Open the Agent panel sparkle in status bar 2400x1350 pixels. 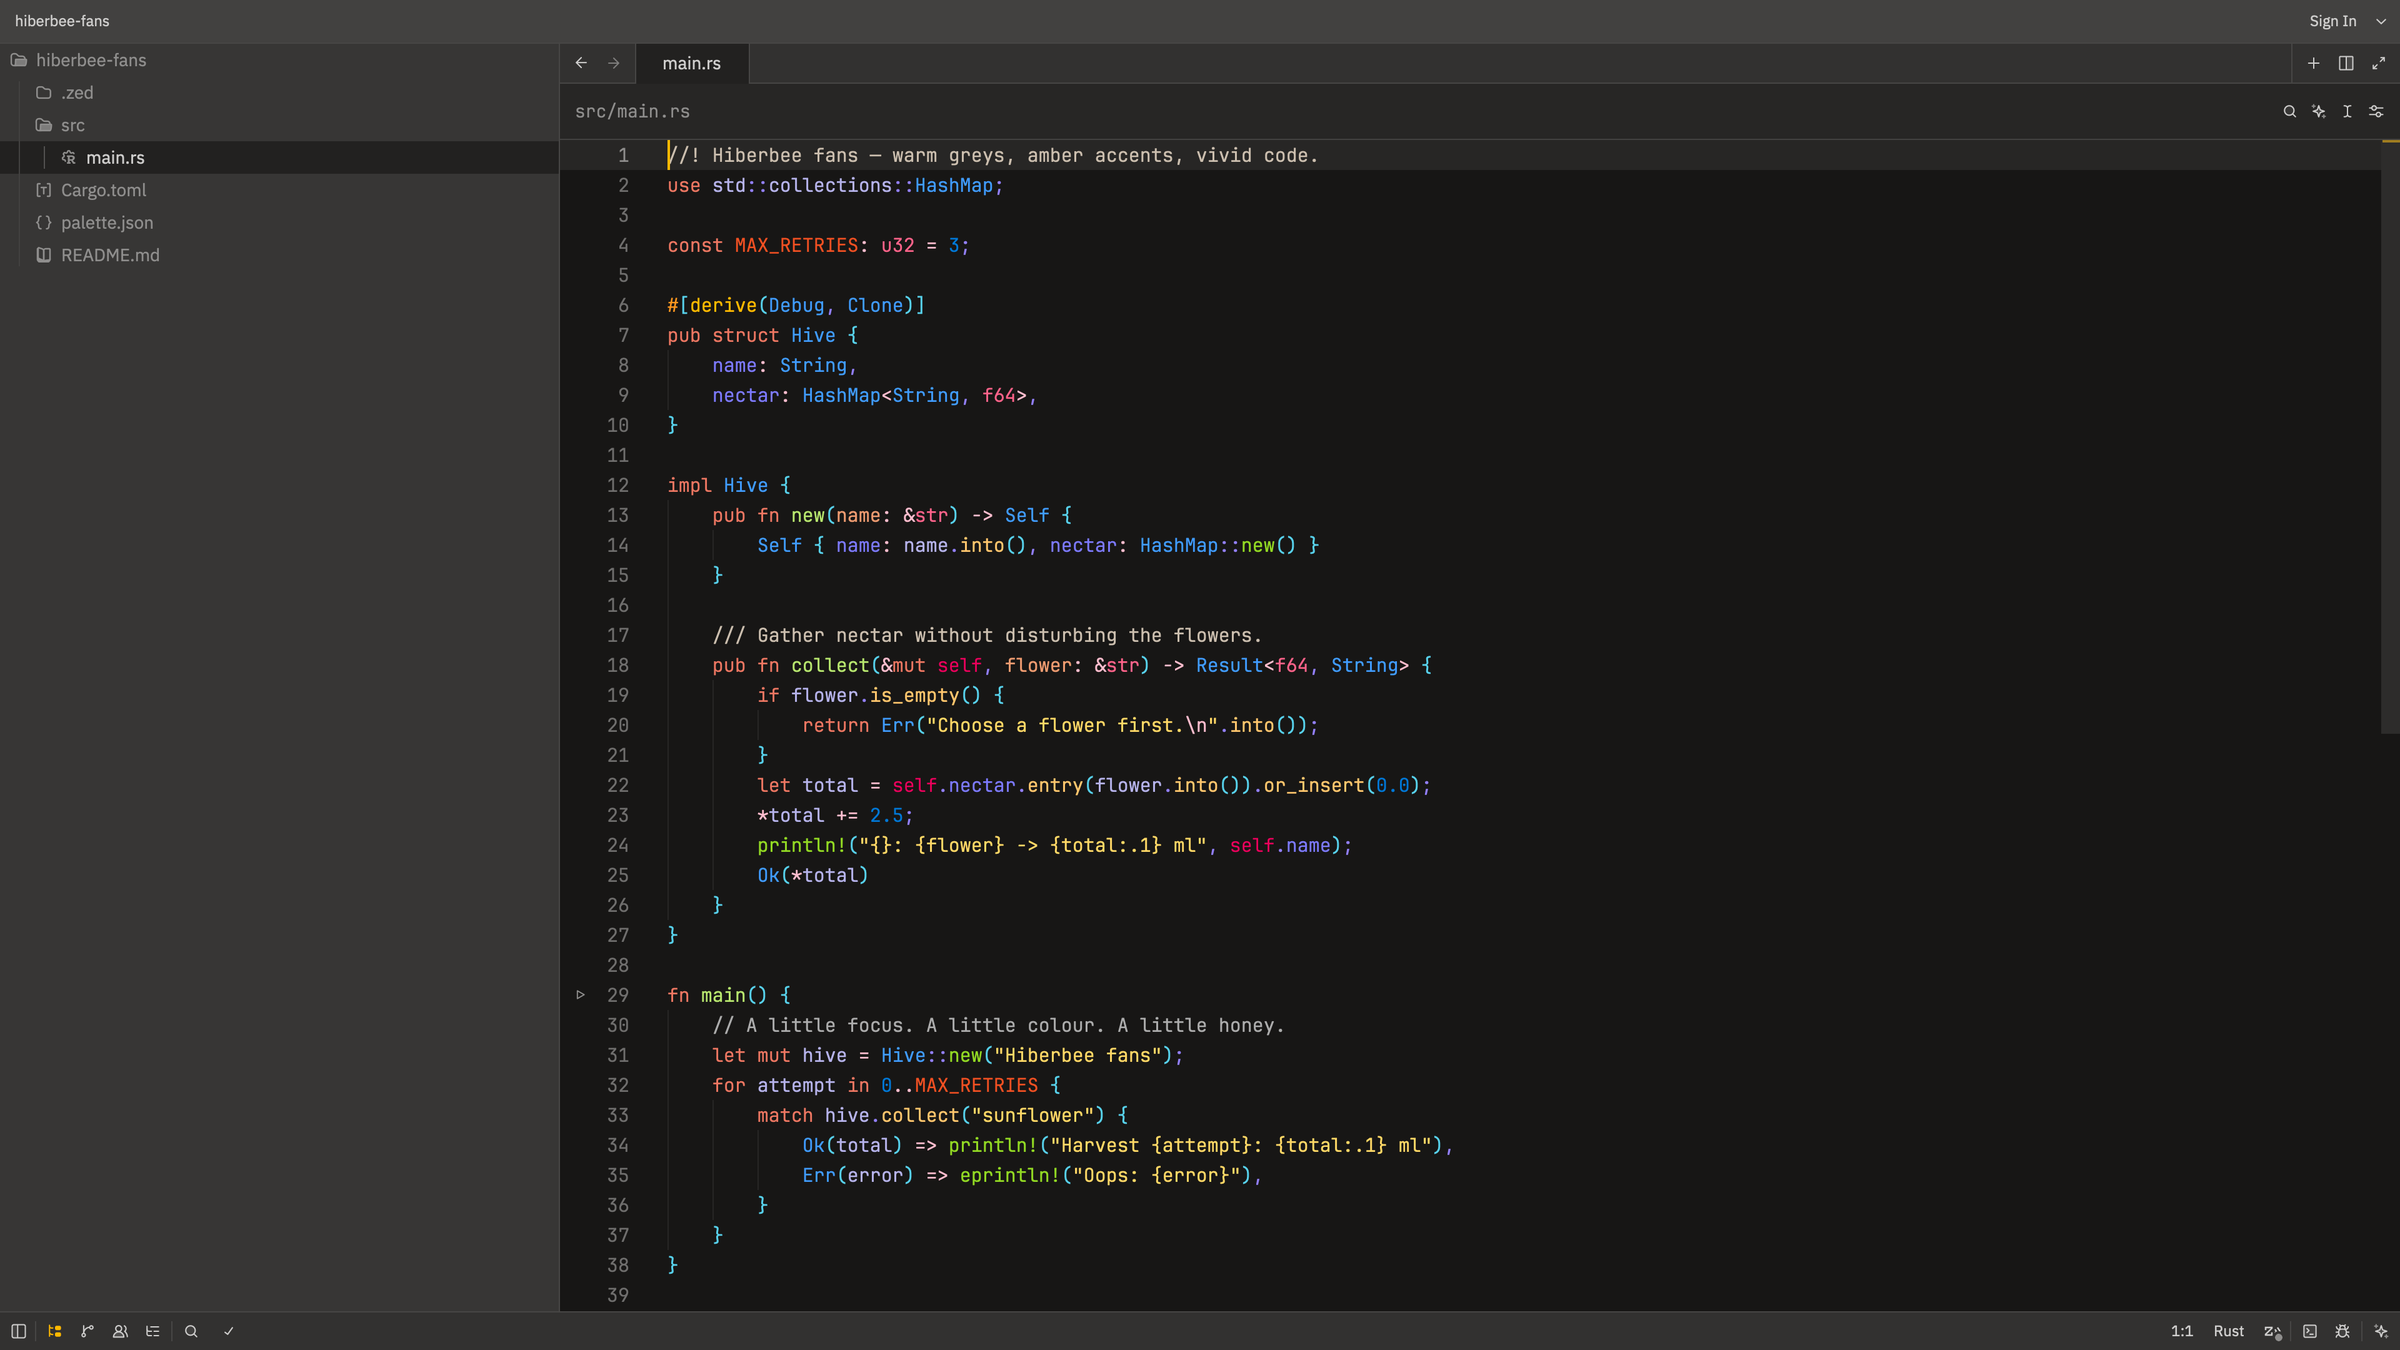pos(2381,1331)
